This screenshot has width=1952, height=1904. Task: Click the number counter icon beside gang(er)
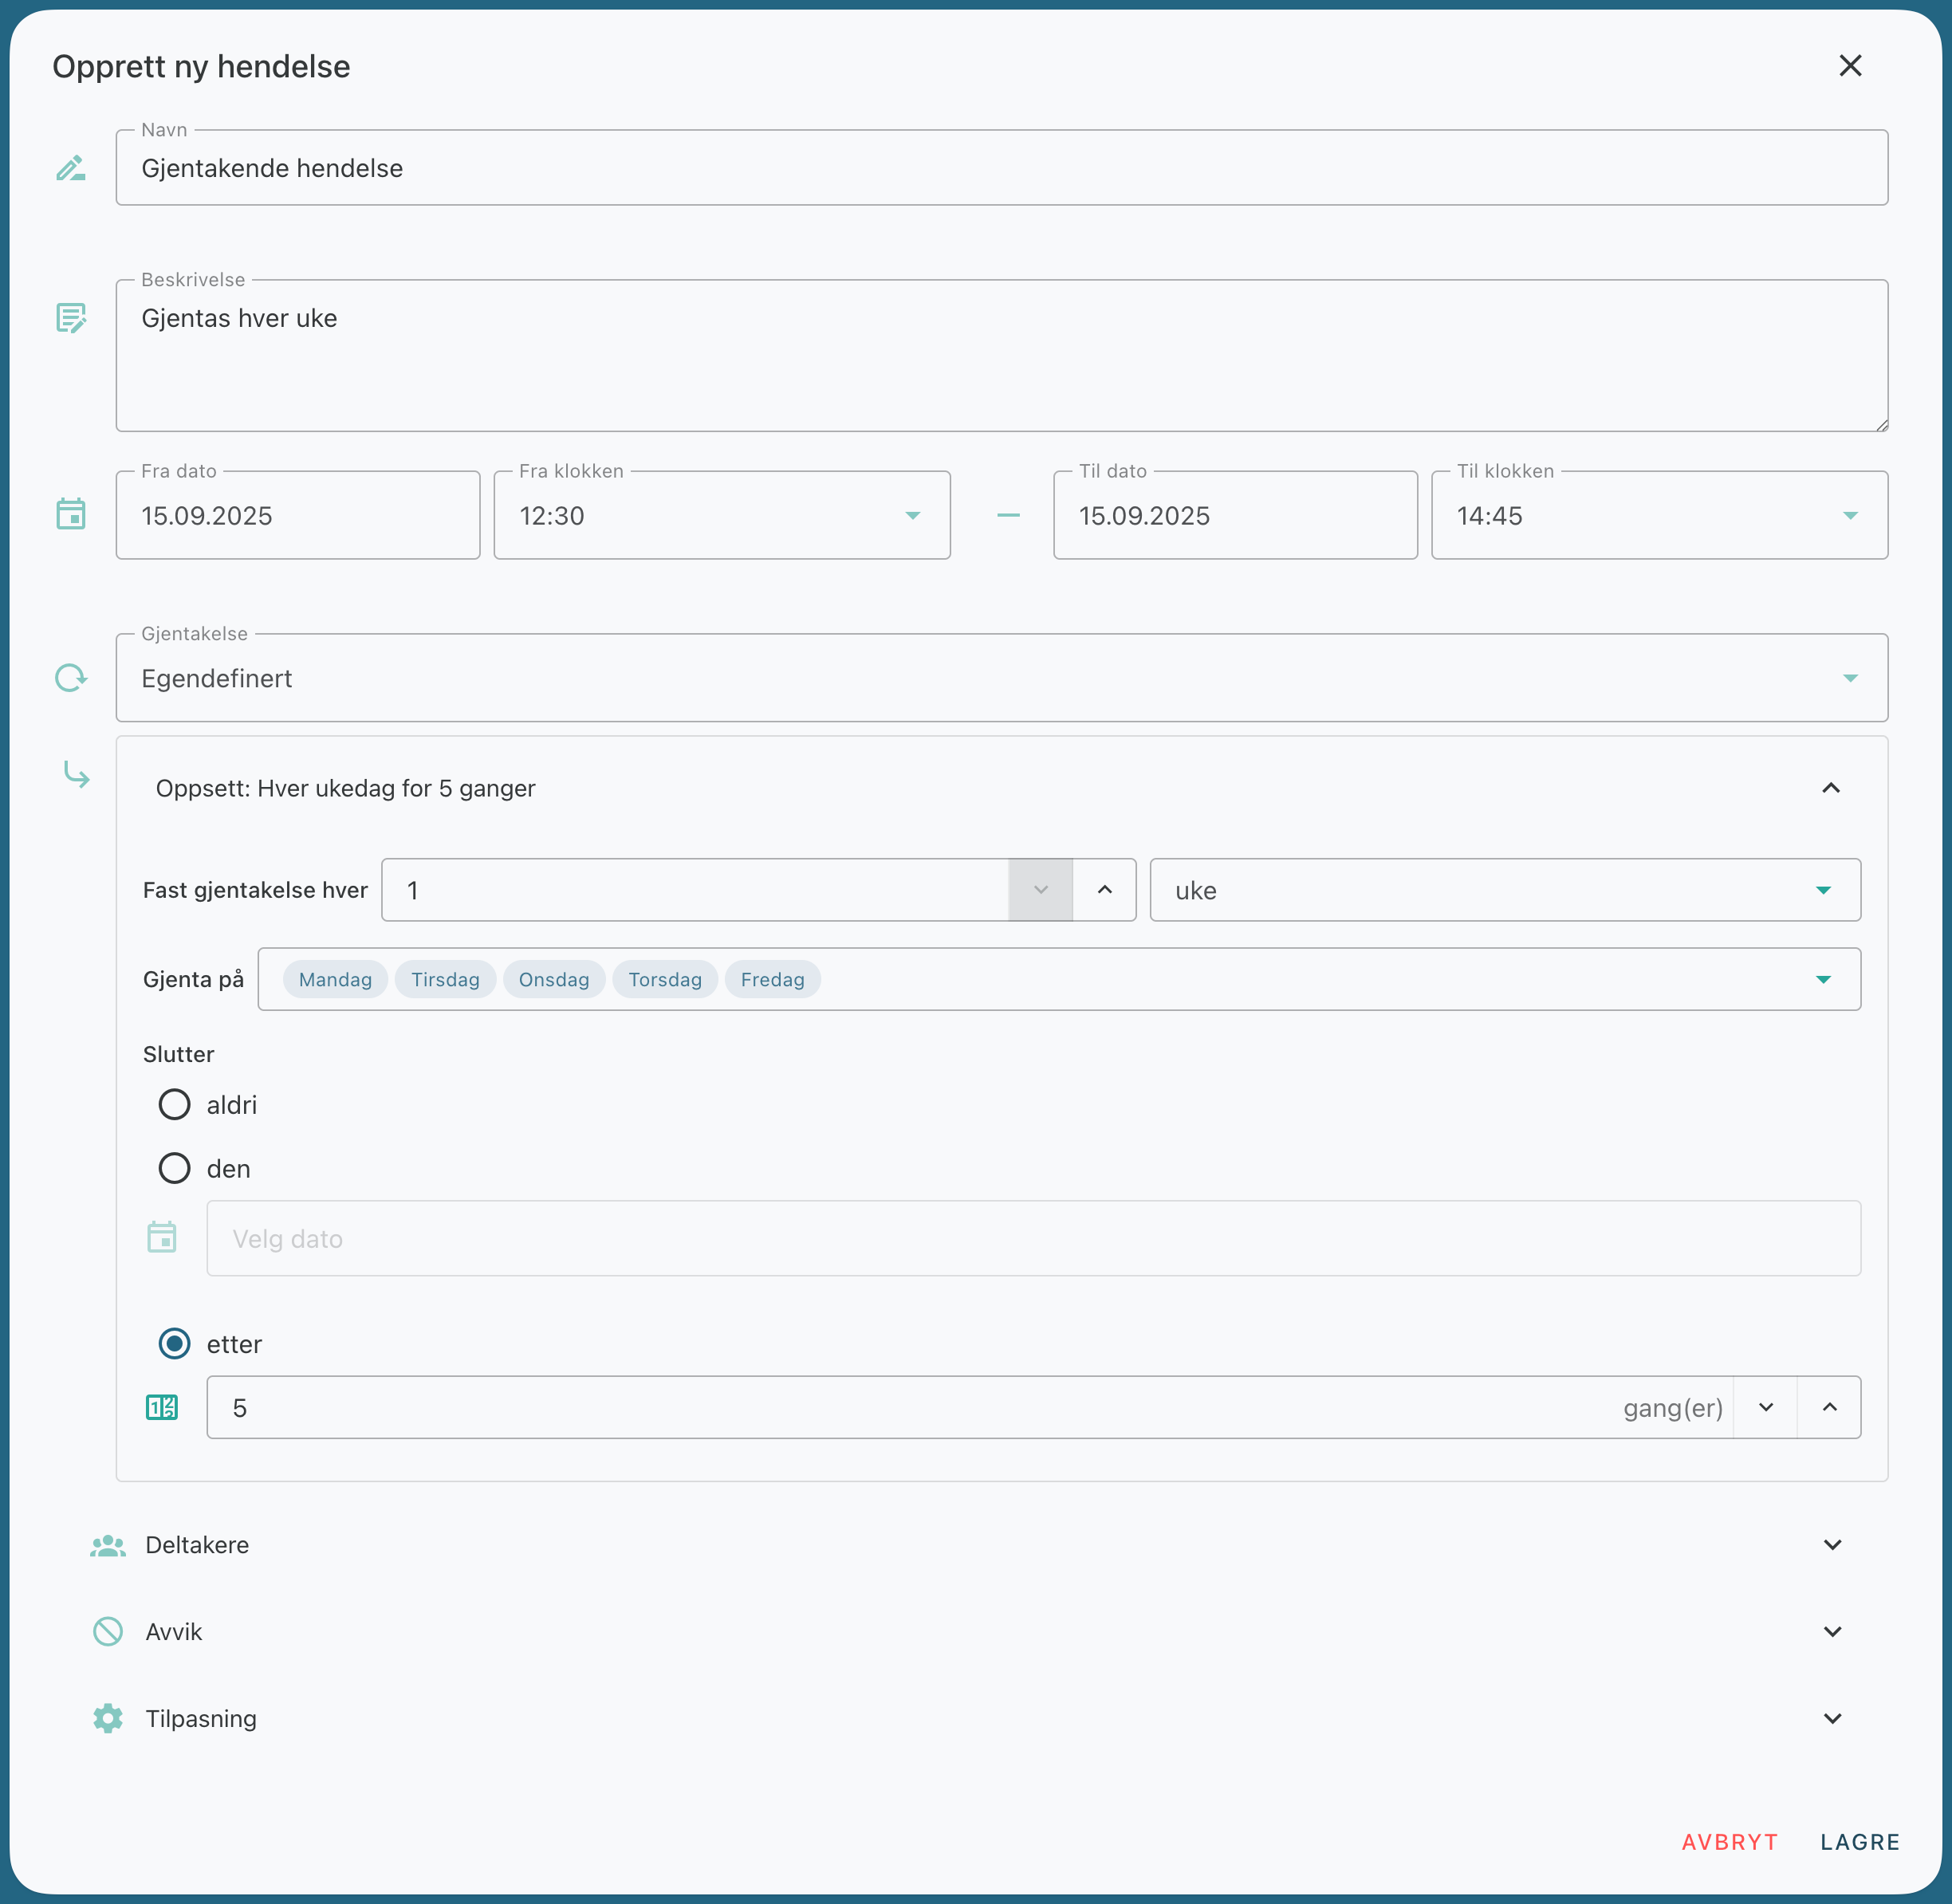click(162, 1407)
